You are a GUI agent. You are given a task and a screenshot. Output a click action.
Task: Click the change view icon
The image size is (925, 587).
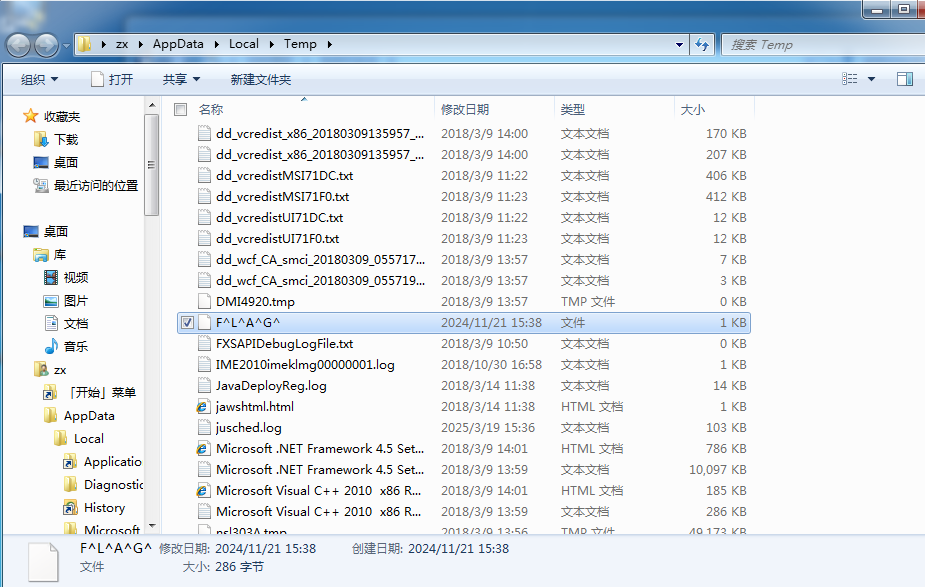point(850,79)
